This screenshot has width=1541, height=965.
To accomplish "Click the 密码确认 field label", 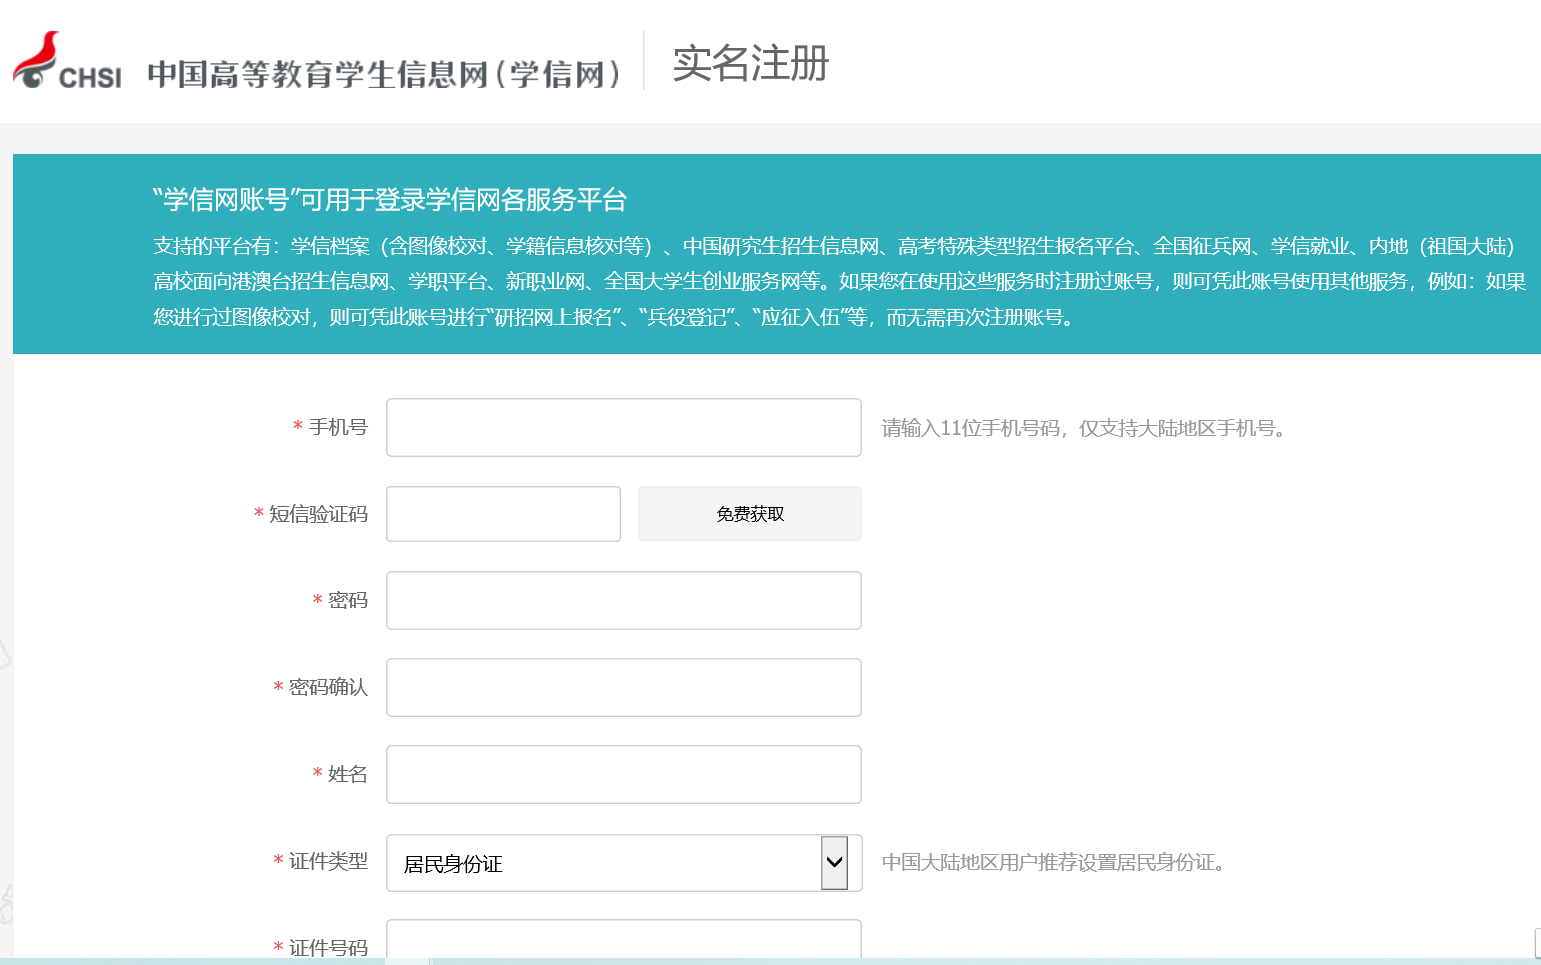I will [x=328, y=688].
